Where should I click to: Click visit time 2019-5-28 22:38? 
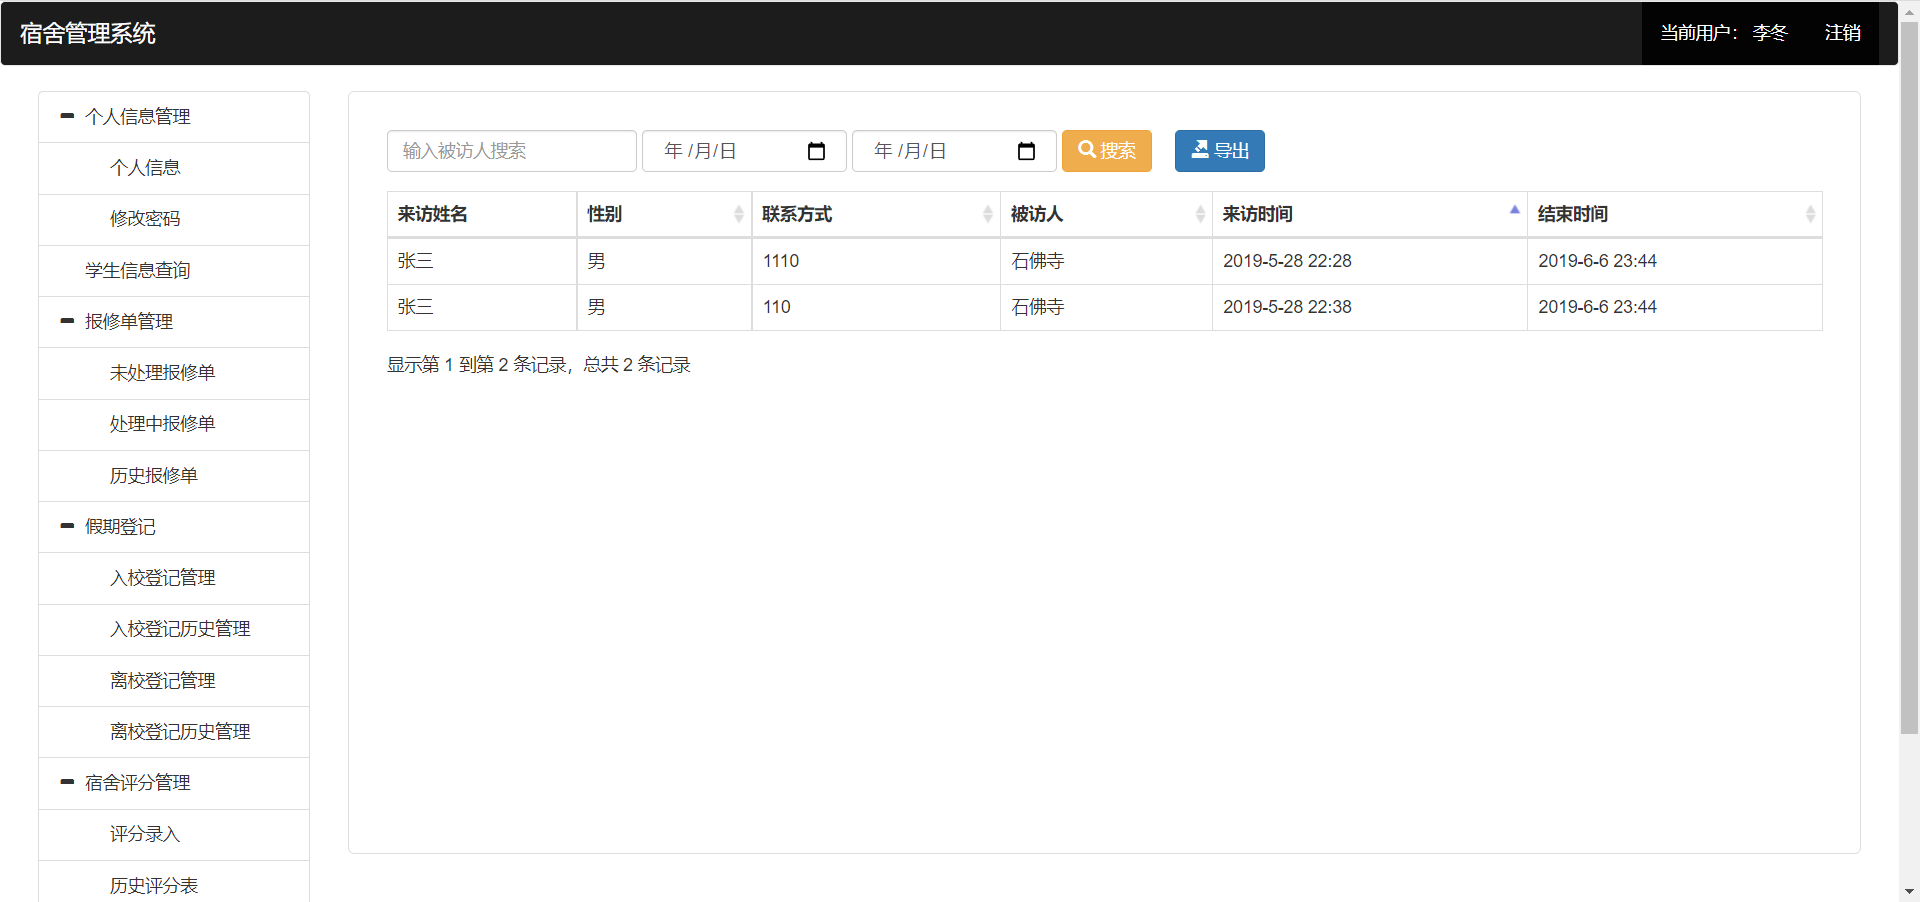tap(1287, 307)
